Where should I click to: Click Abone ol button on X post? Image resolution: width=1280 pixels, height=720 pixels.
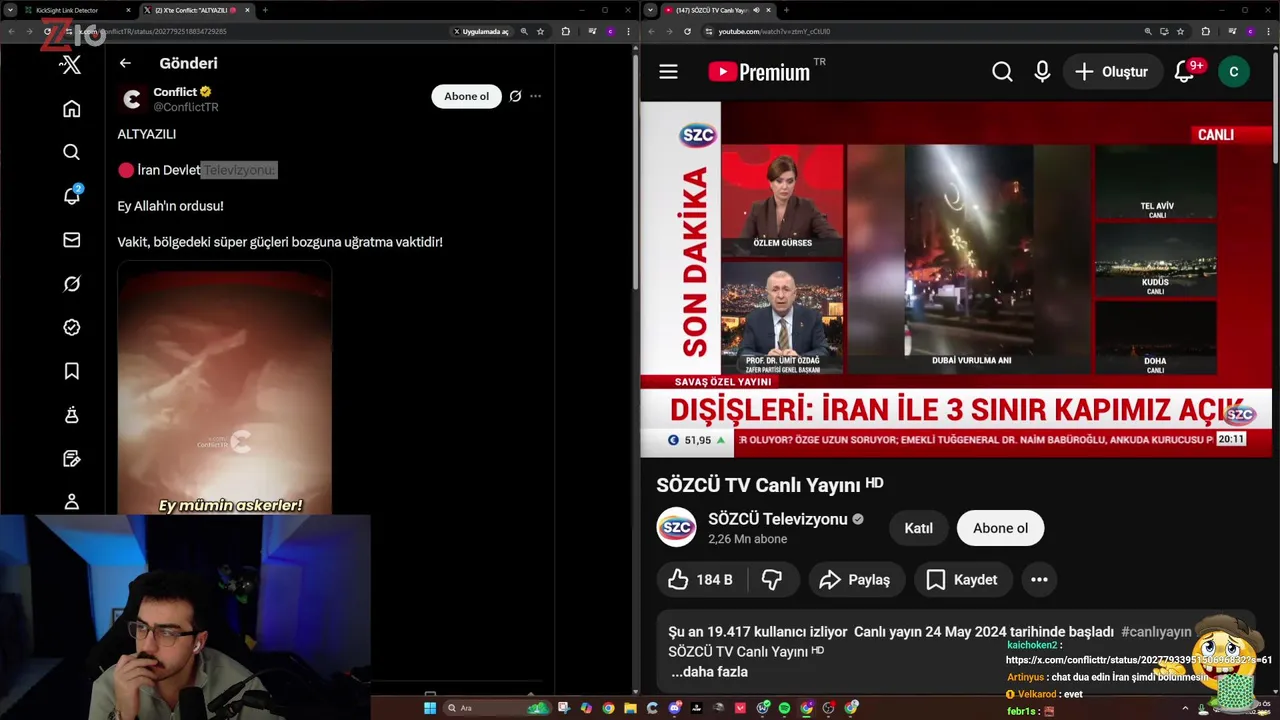[x=466, y=96]
